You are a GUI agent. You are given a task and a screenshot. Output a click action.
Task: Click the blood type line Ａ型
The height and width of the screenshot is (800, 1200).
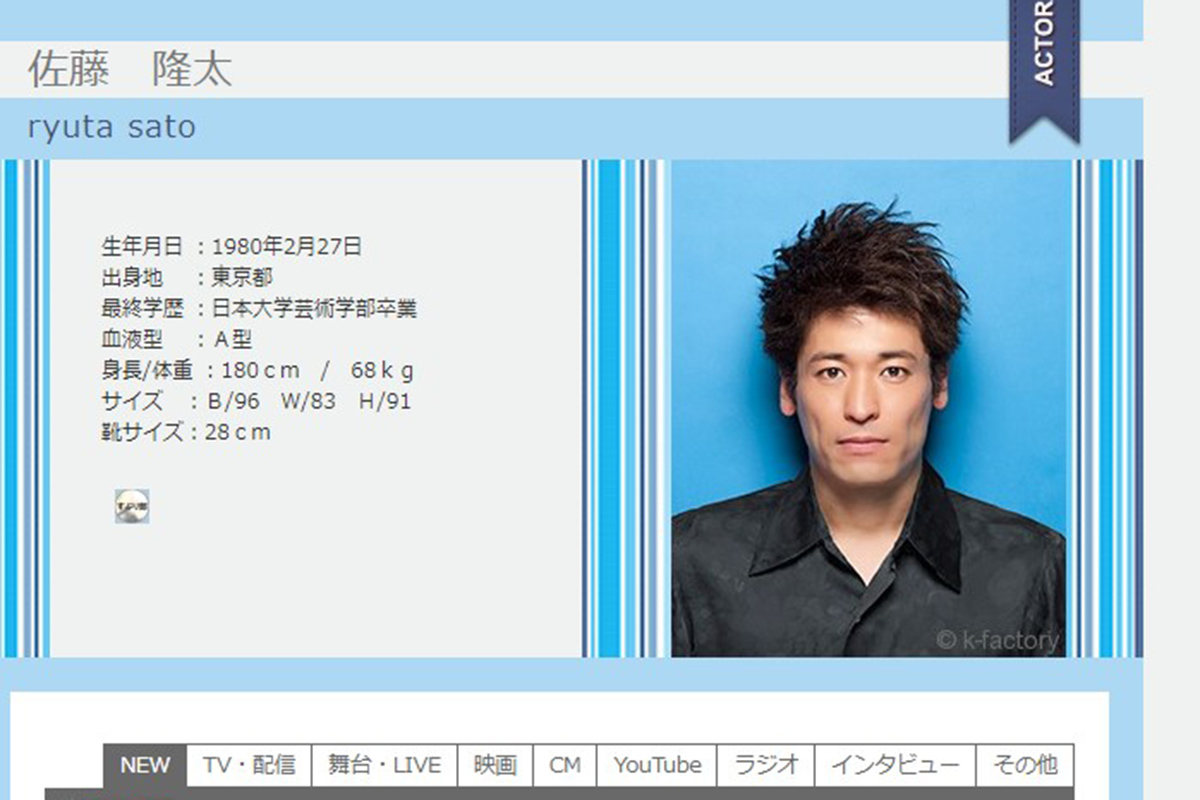click(x=177, y=339)
